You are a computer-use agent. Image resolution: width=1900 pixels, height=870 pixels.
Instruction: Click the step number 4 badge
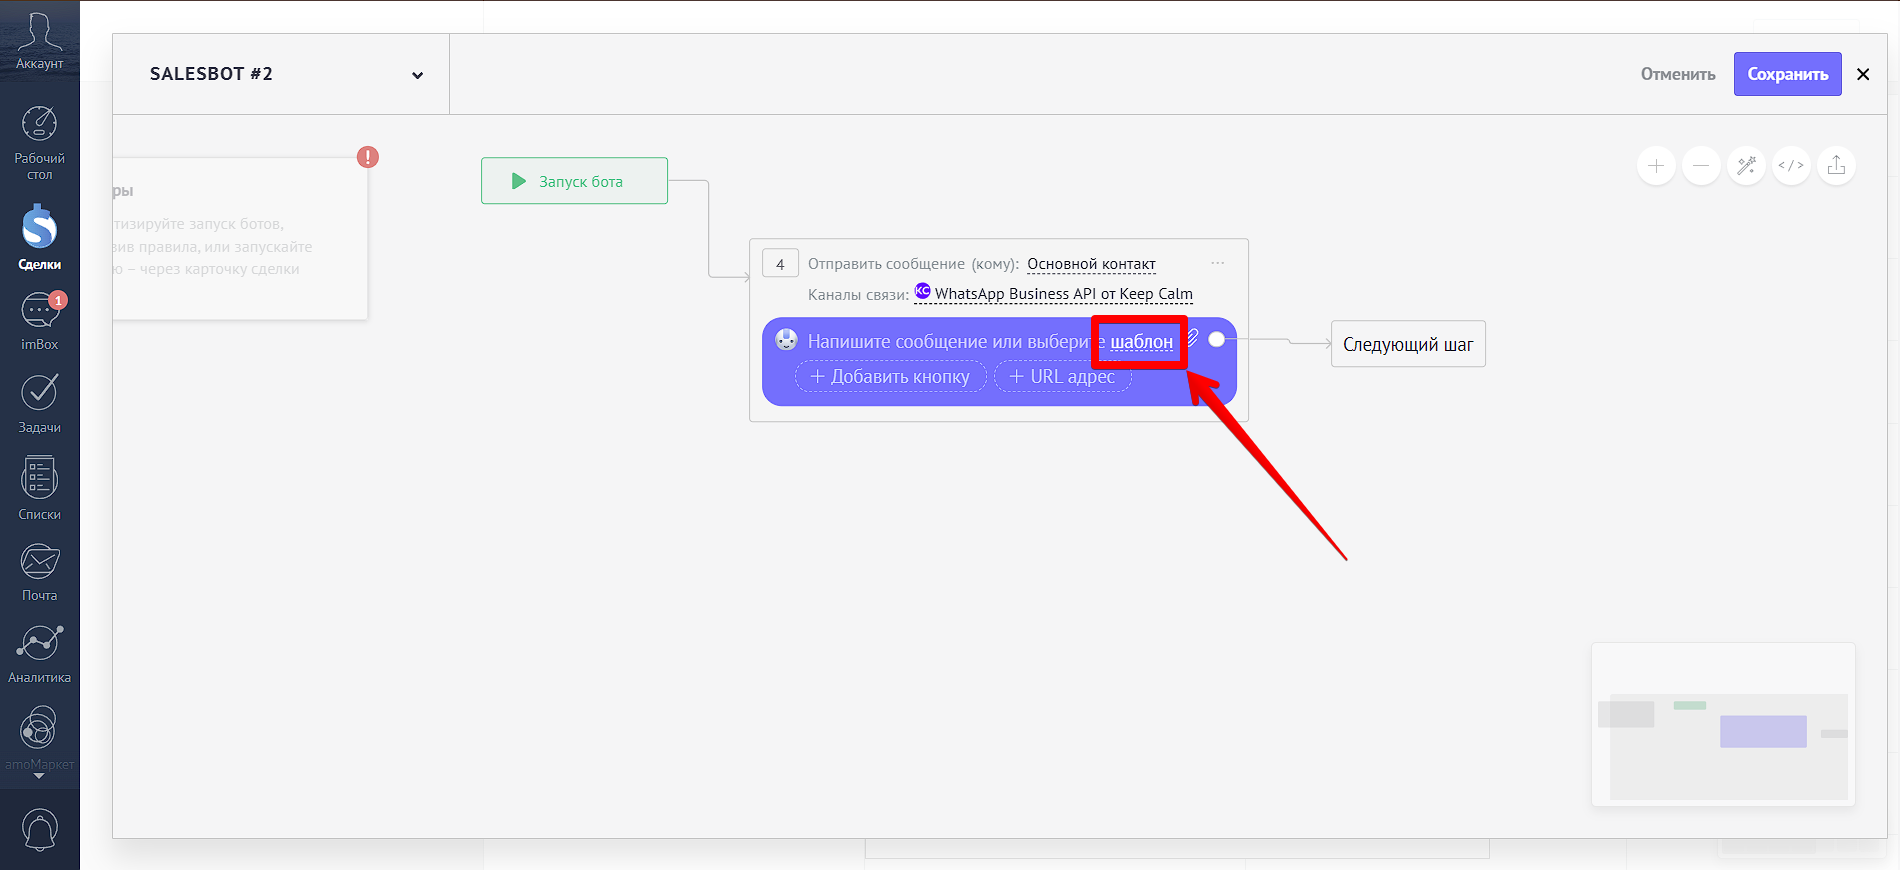(780, 264)
